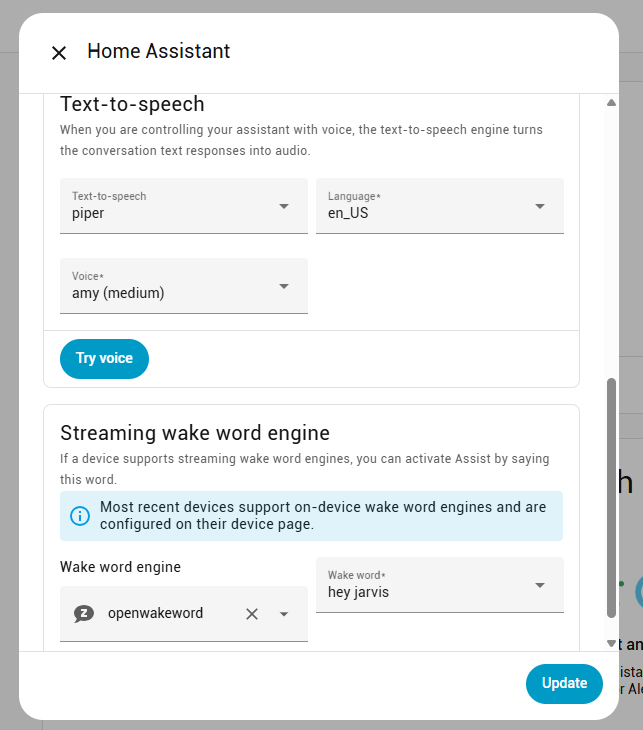Click the on-device wake word notice text

[x=323, y=516]
